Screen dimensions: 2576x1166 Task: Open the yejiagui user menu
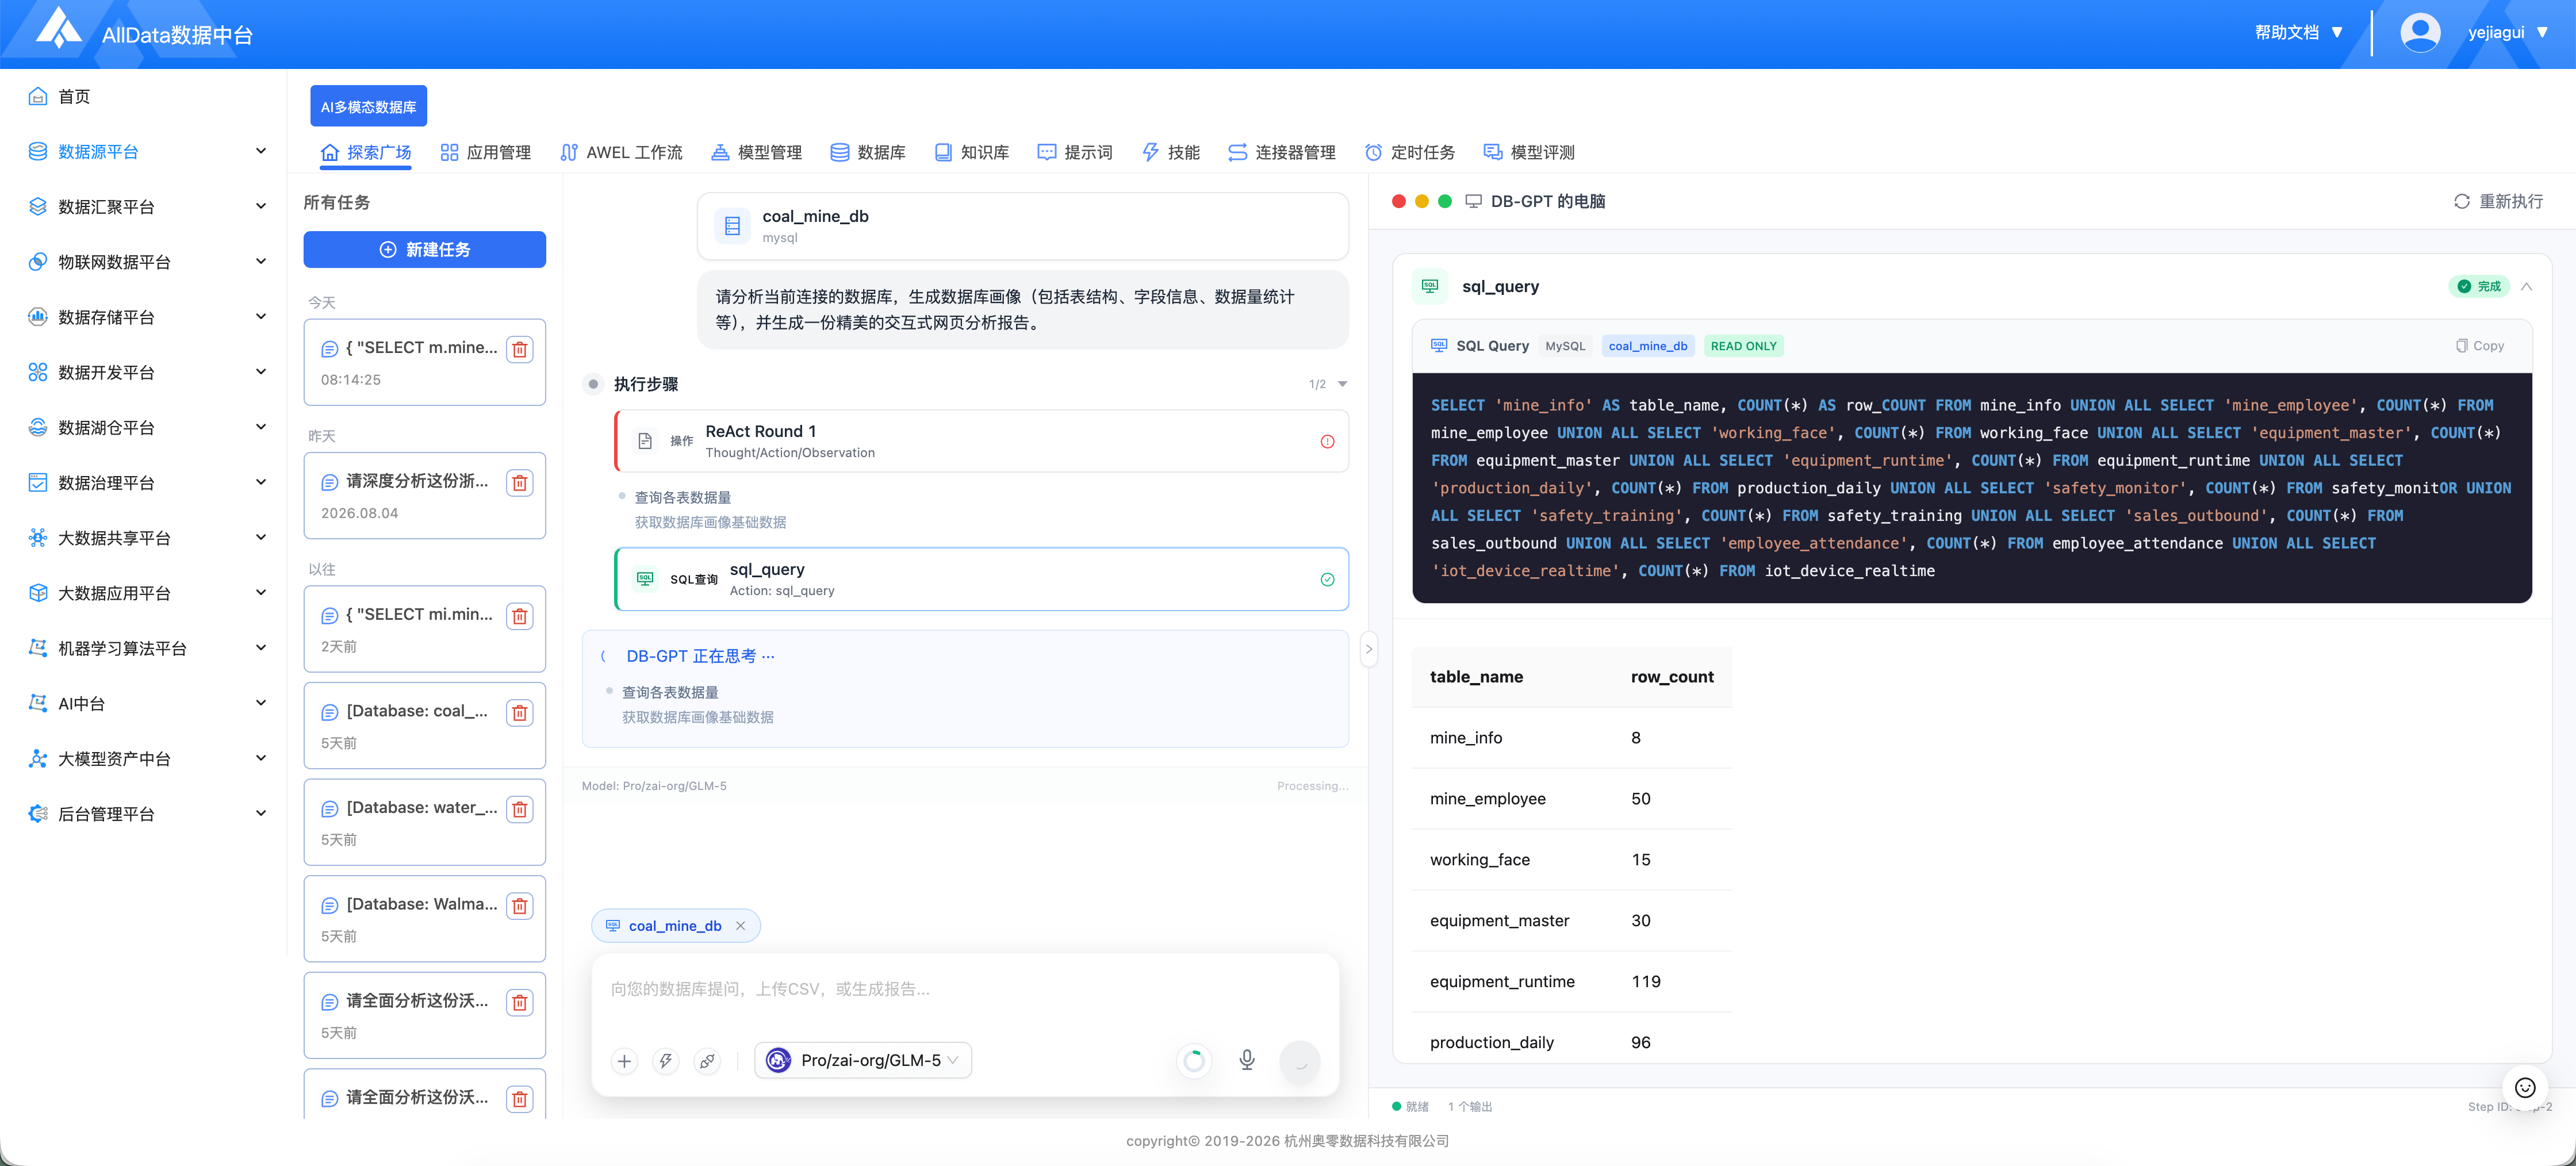tap(2507, 33)
